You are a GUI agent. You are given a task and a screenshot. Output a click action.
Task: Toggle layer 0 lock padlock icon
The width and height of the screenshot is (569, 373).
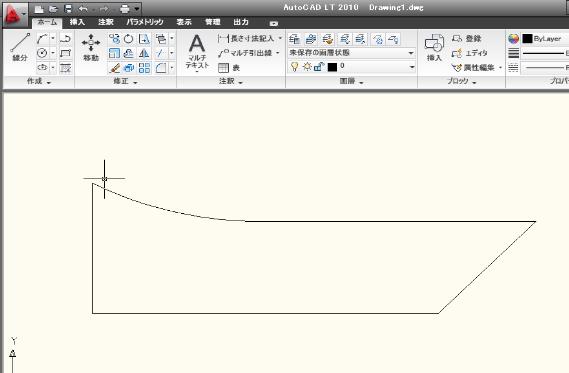click(319, 67)
